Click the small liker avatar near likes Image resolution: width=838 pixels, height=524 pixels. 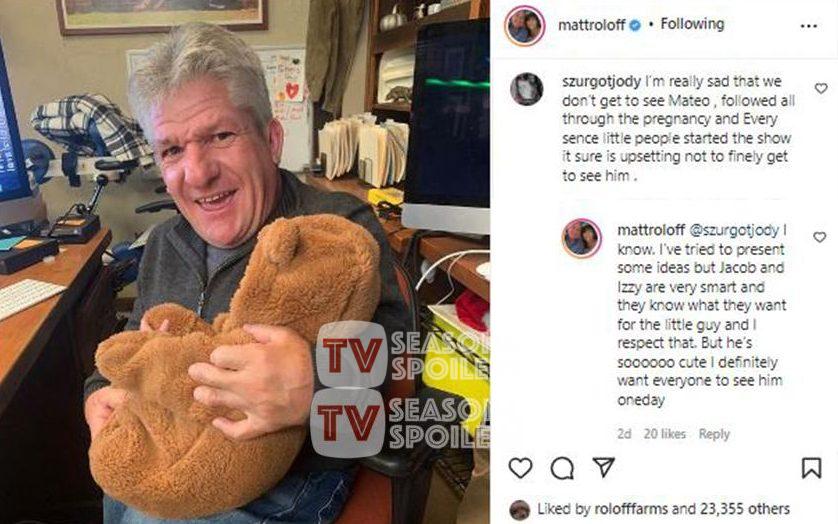point(519,510)
